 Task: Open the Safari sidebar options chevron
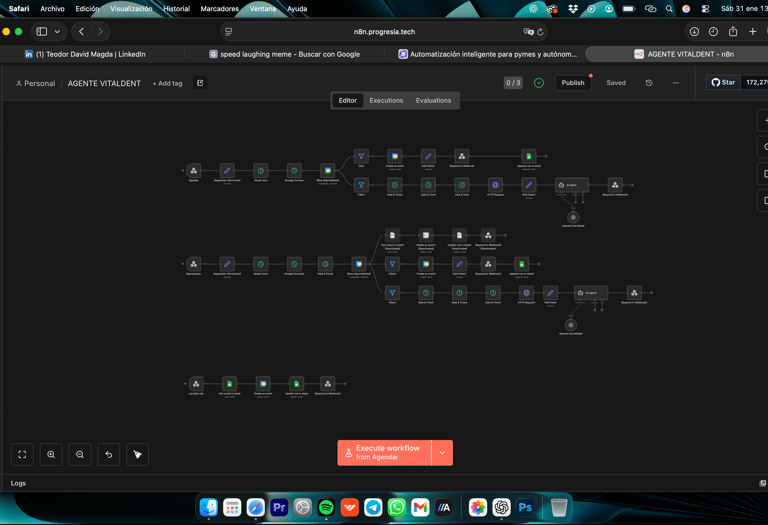point(57,31)
